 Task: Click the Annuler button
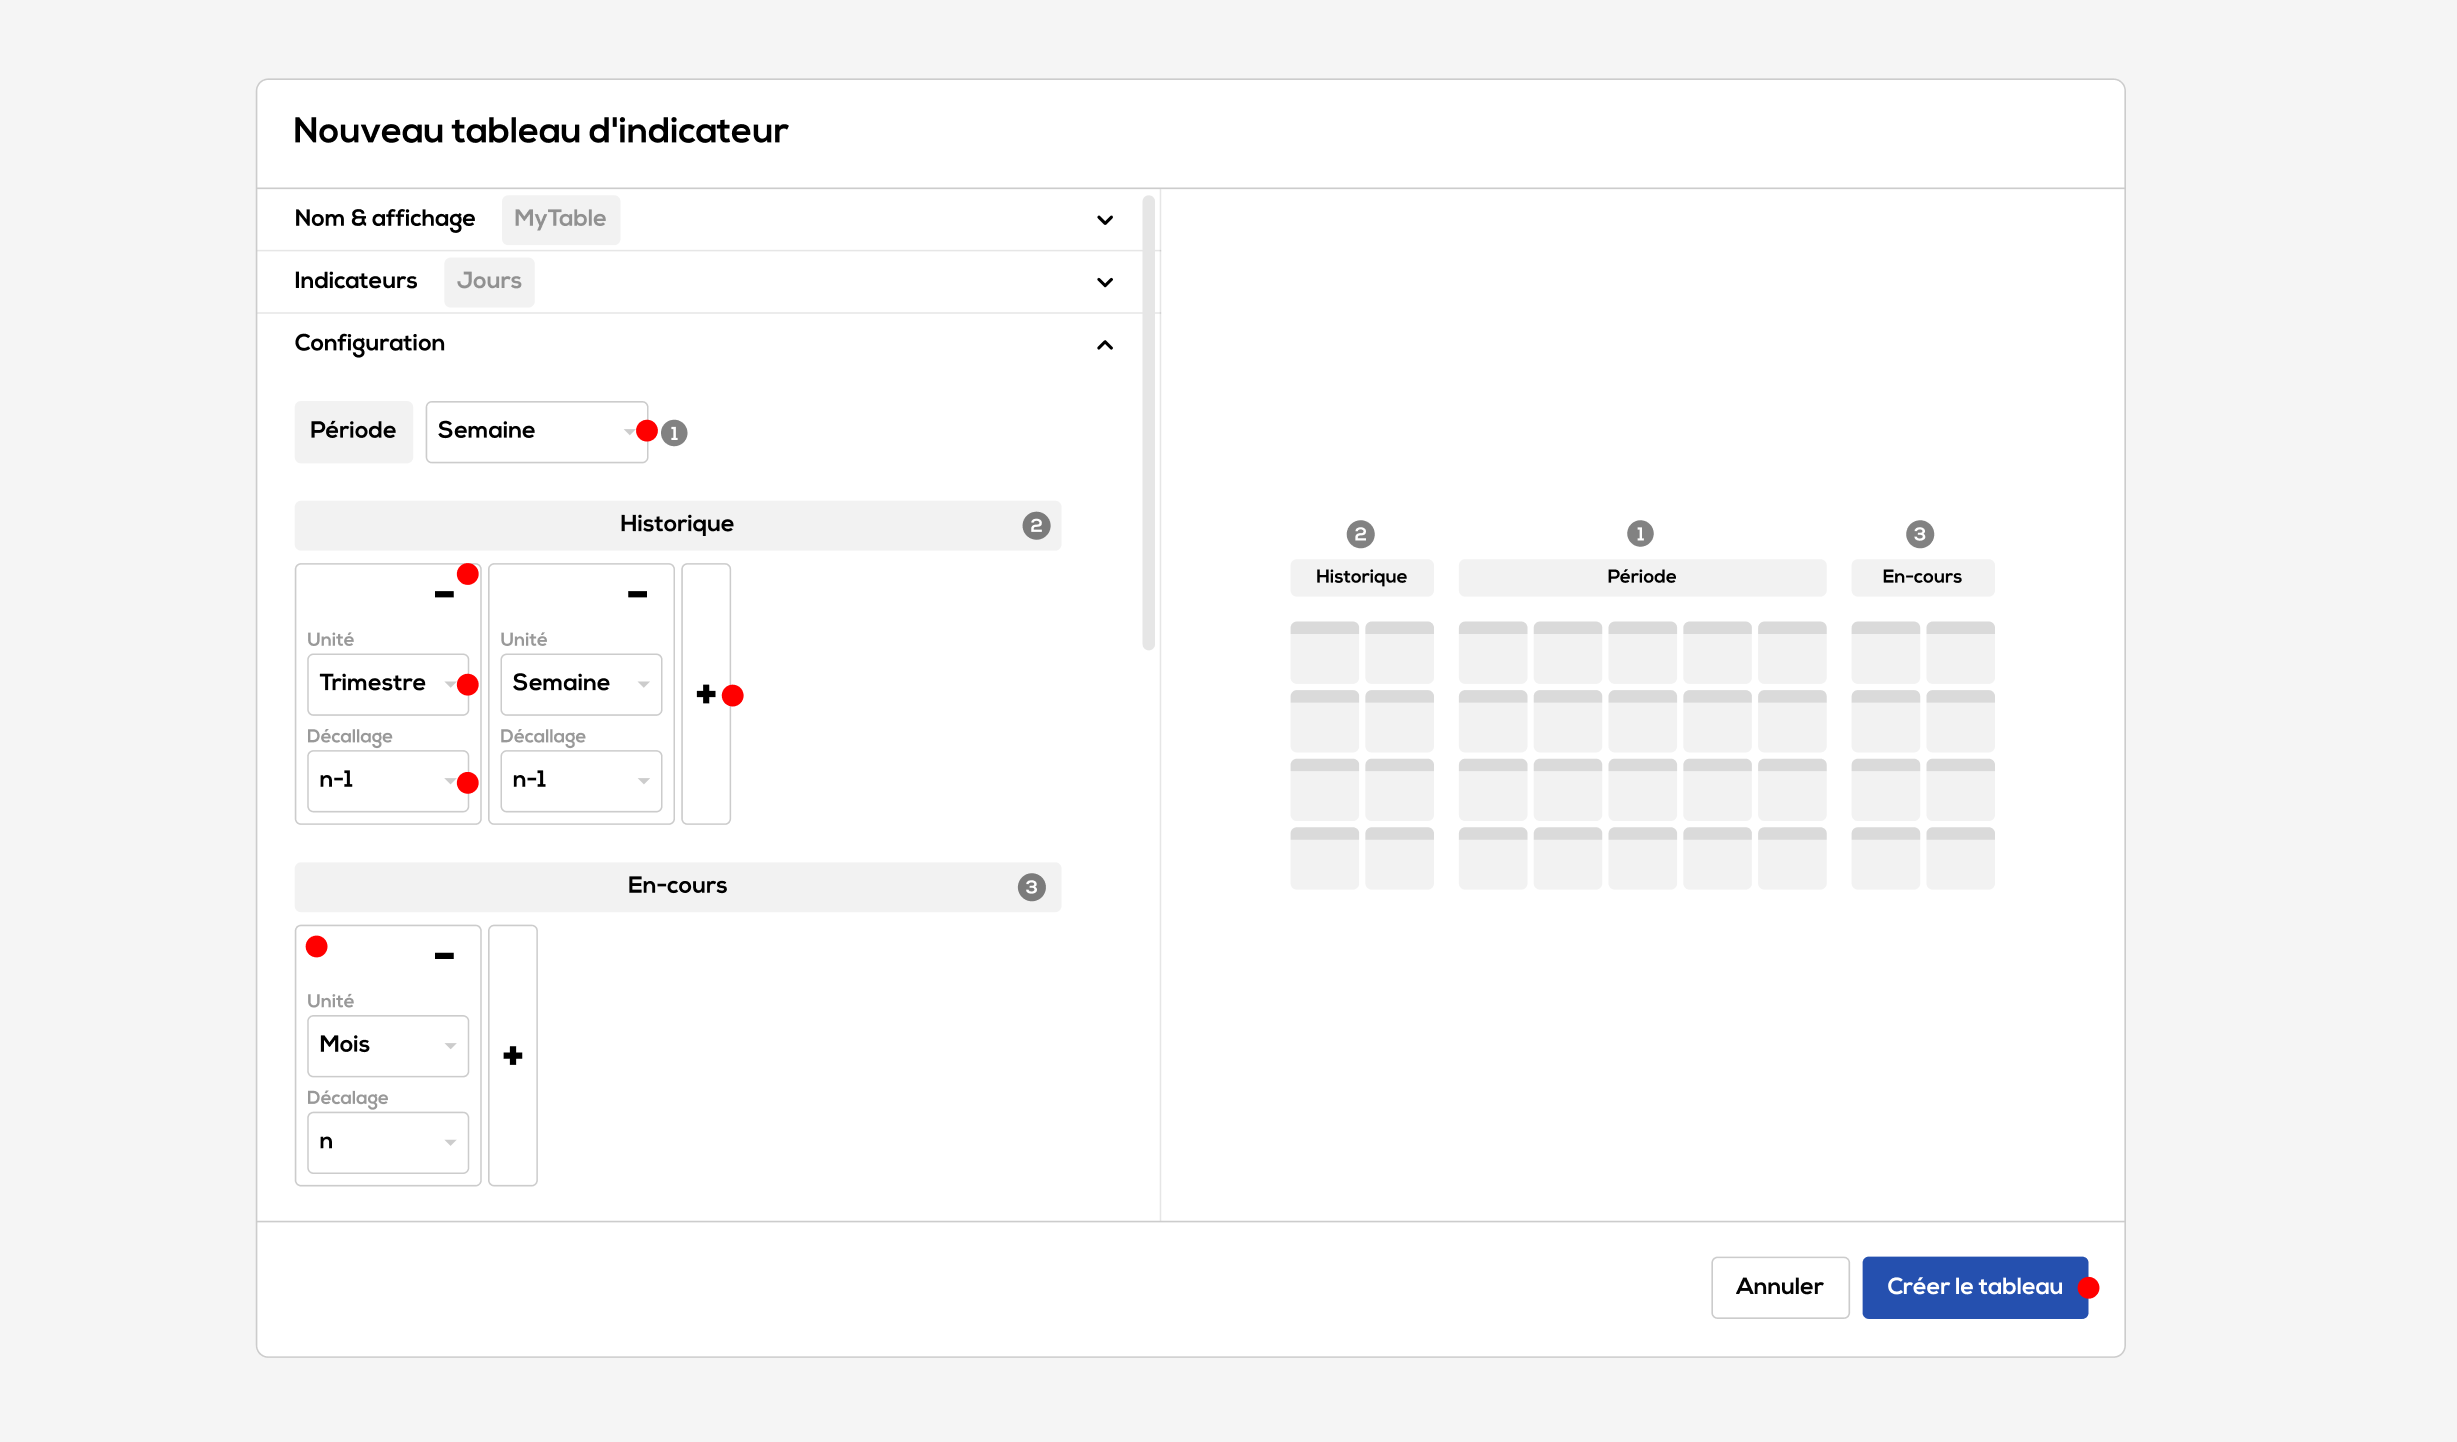1779,1287
